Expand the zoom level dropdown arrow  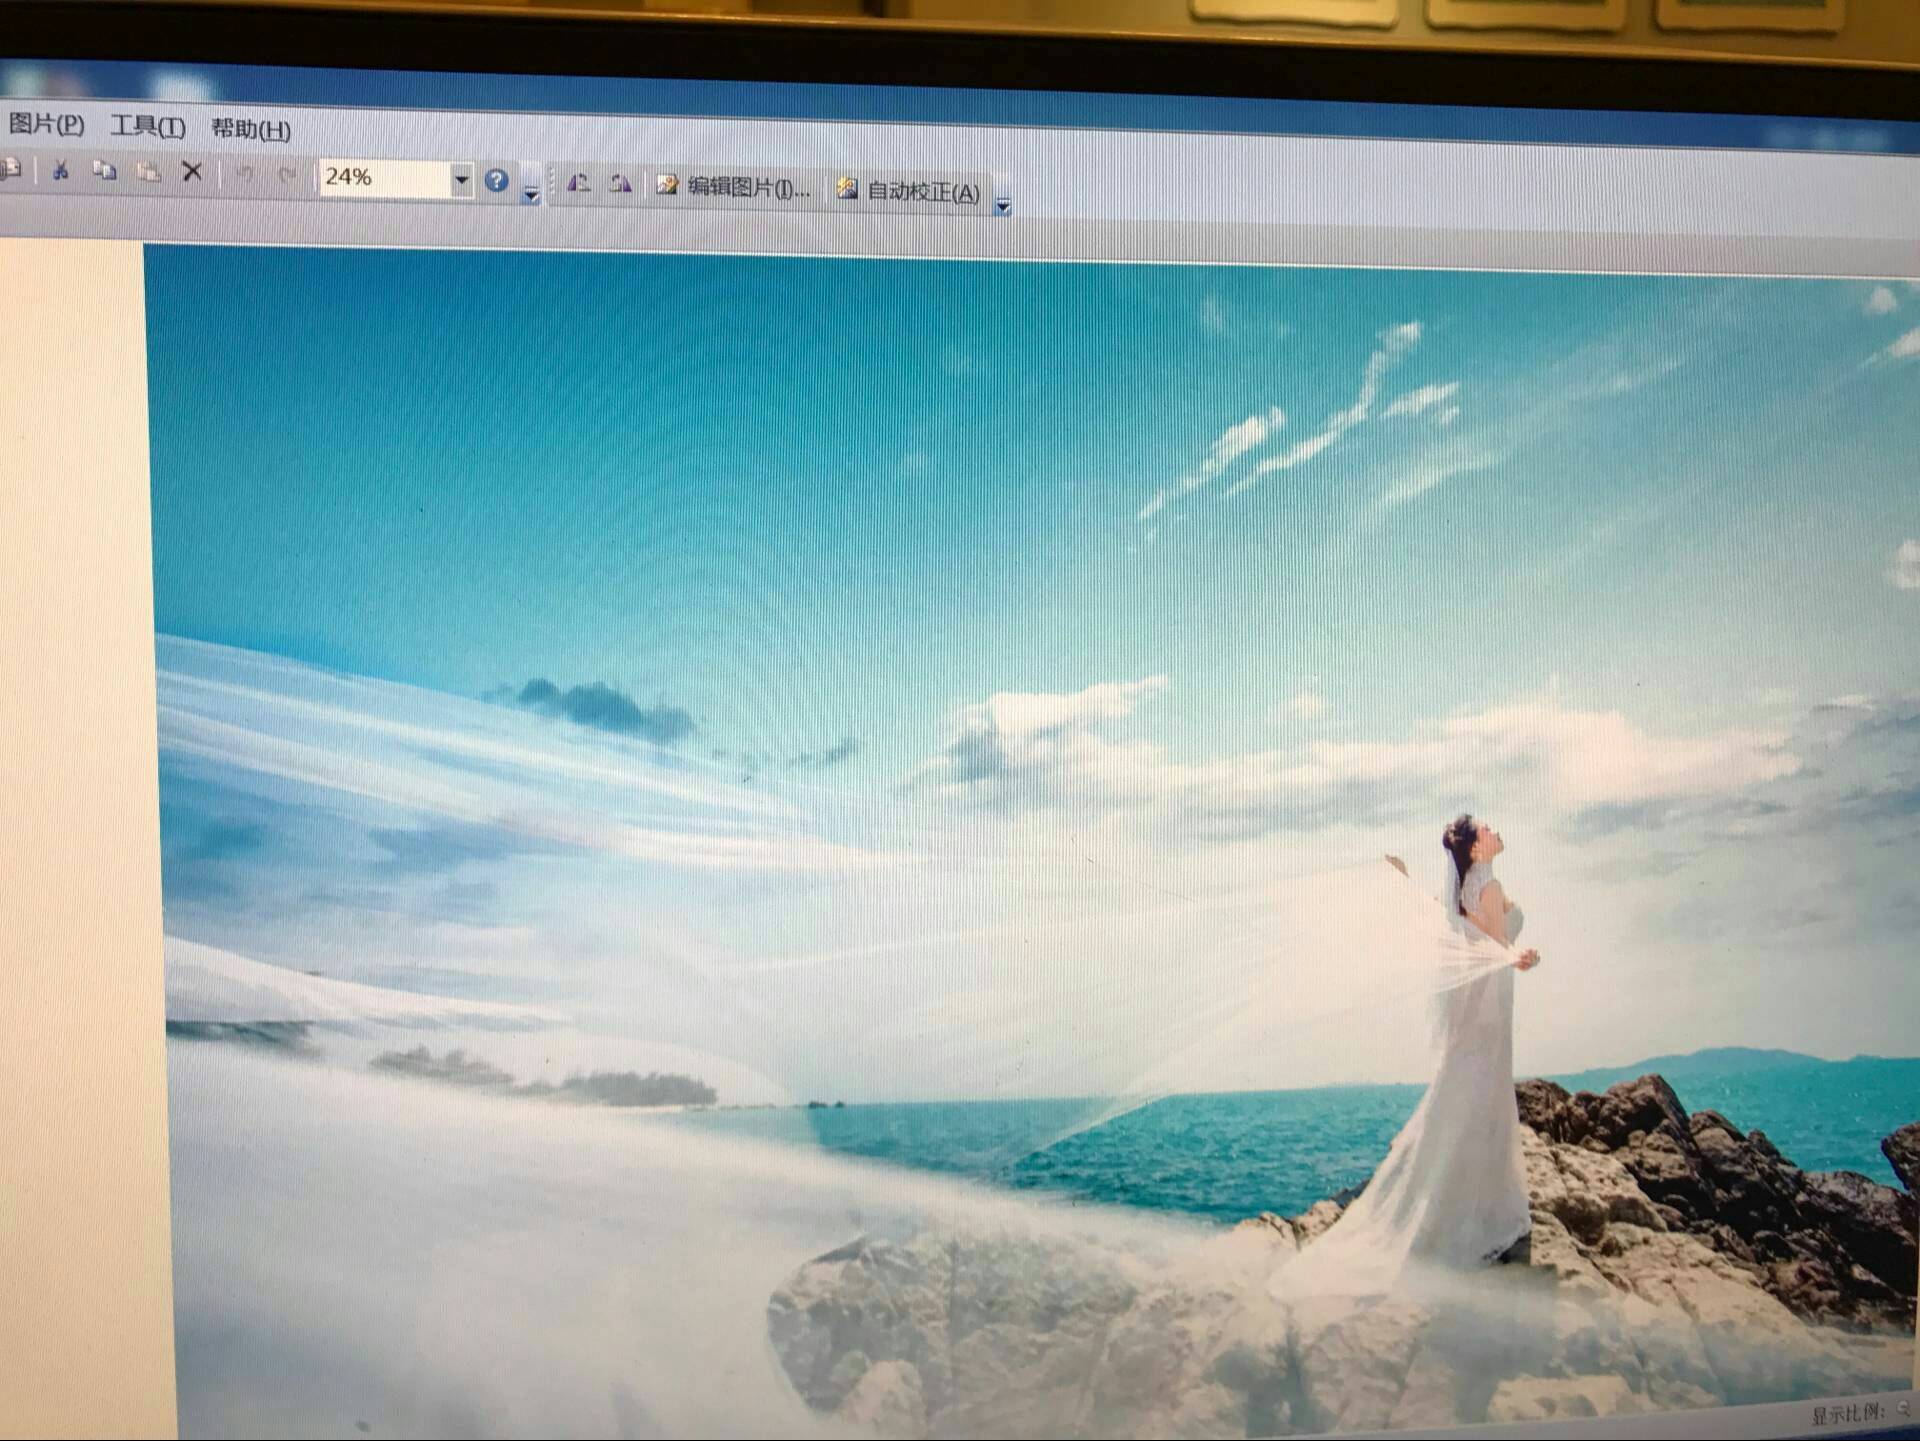click(x=462, y=180)
